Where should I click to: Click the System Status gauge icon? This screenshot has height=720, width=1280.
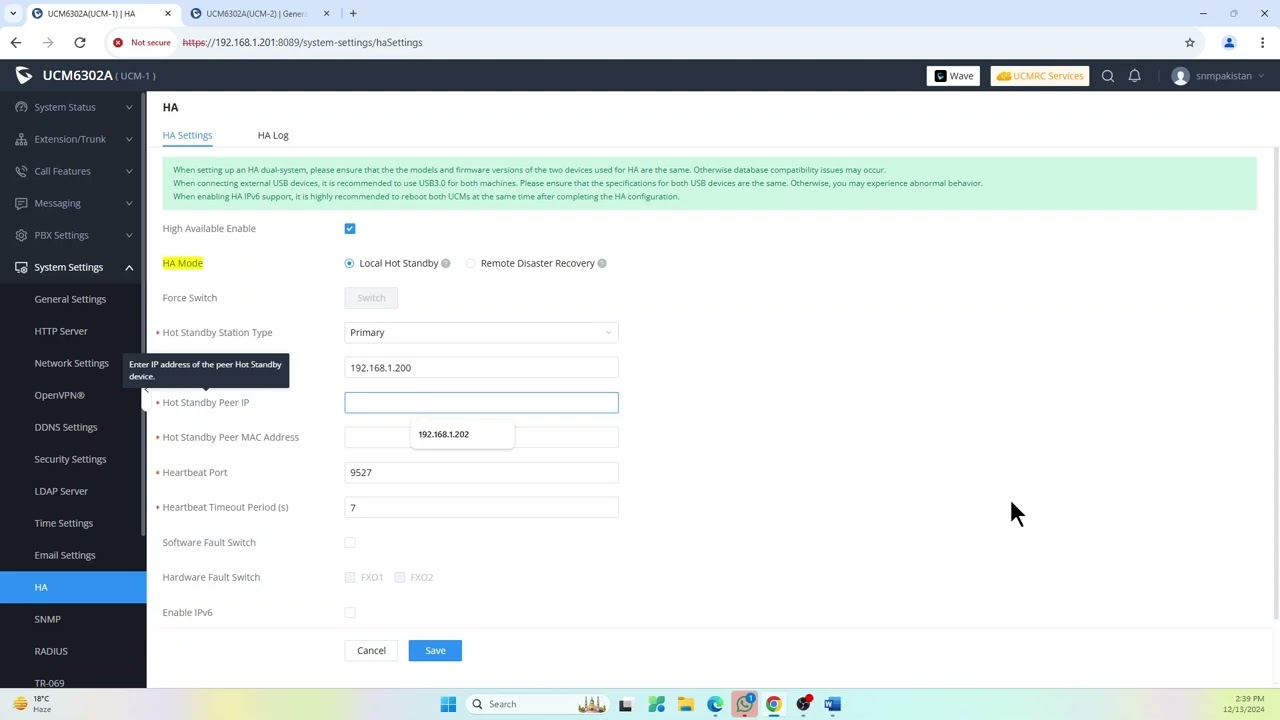pos(20,107)
